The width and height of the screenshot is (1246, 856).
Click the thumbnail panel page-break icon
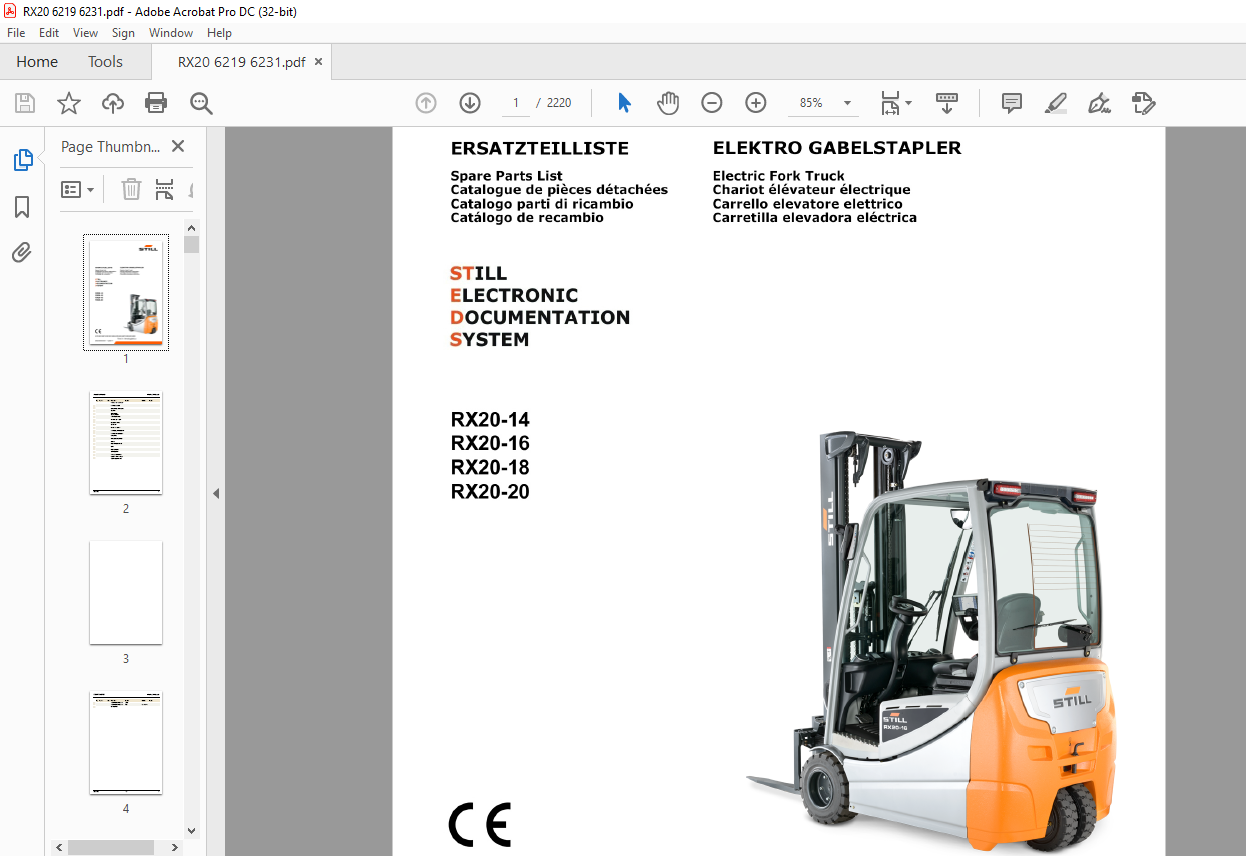pyautogui.click(x=165, y=189)
